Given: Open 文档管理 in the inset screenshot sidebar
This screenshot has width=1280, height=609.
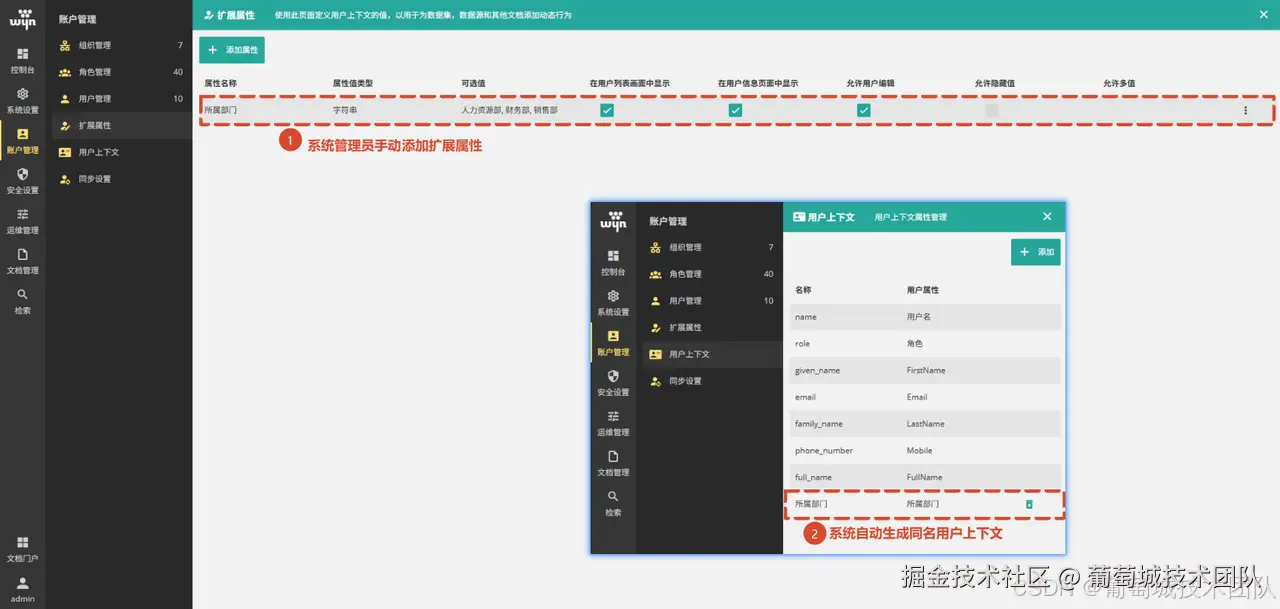Looking at the screenshot, I should [613, 462].
